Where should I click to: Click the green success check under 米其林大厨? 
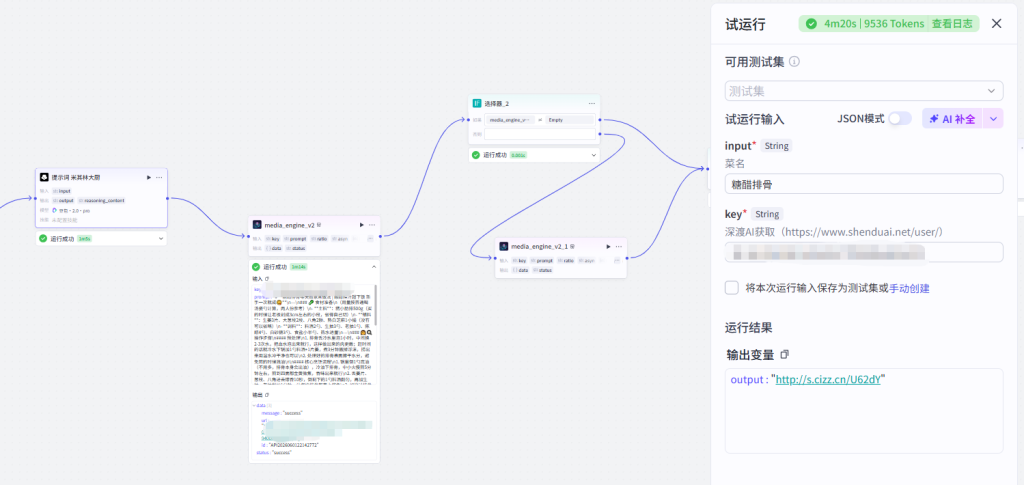(43, 238)
